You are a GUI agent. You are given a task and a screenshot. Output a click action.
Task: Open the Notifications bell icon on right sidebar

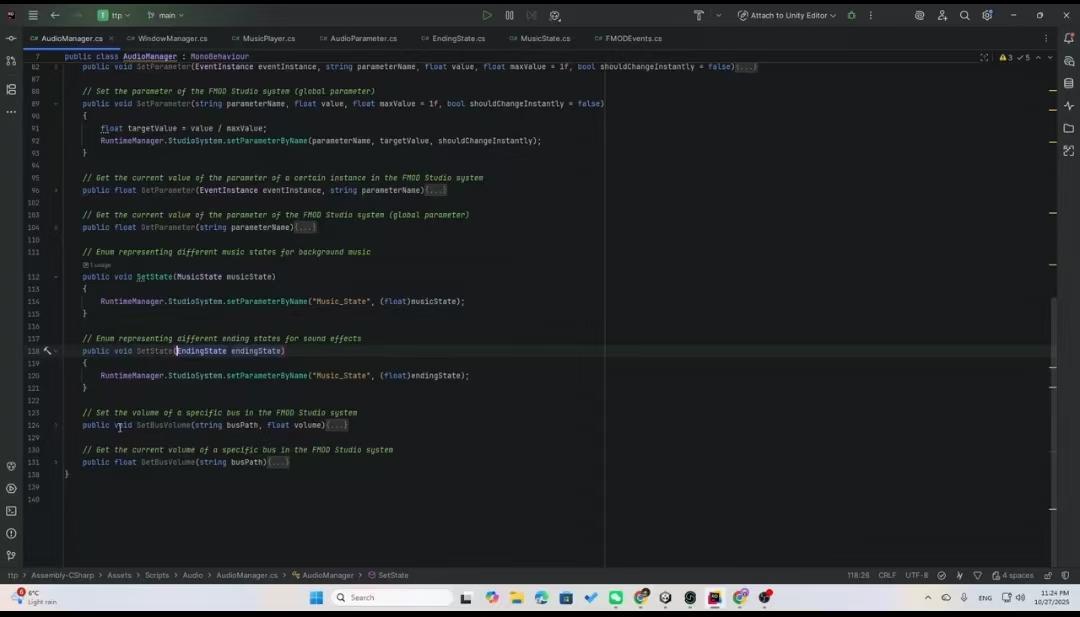pos(1069,39)
